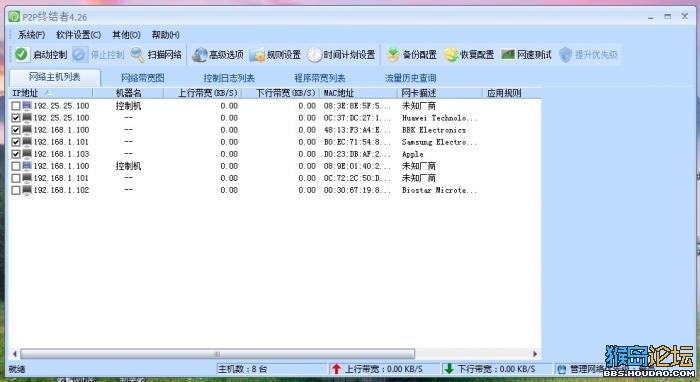Open 时间计划设置 clock icon
Screen dimensions: 700x382
314,54
